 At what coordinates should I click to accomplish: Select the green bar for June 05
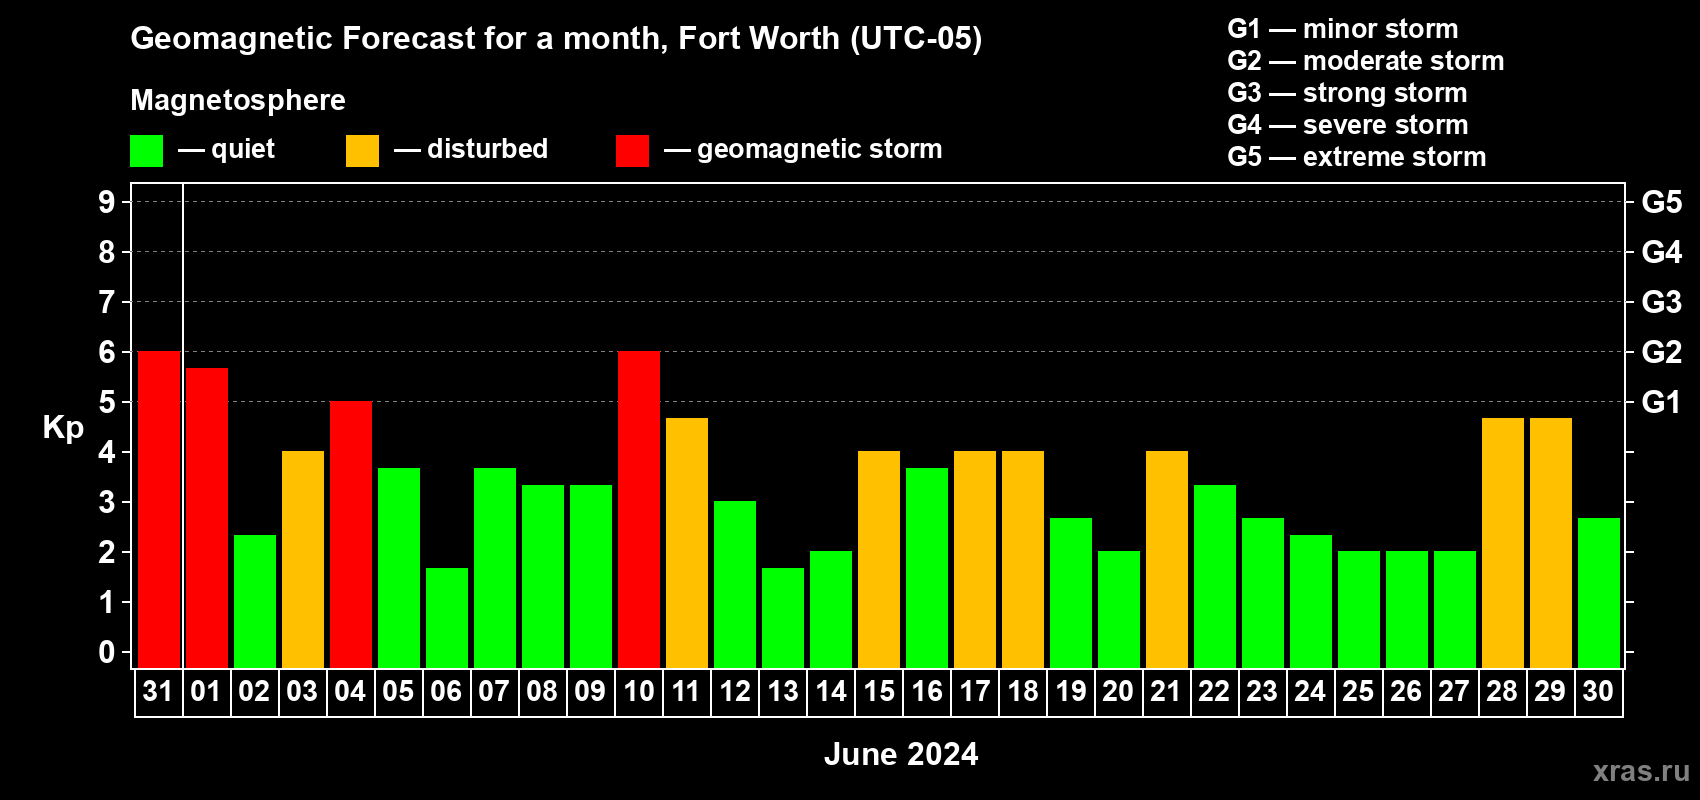[399, 567]
